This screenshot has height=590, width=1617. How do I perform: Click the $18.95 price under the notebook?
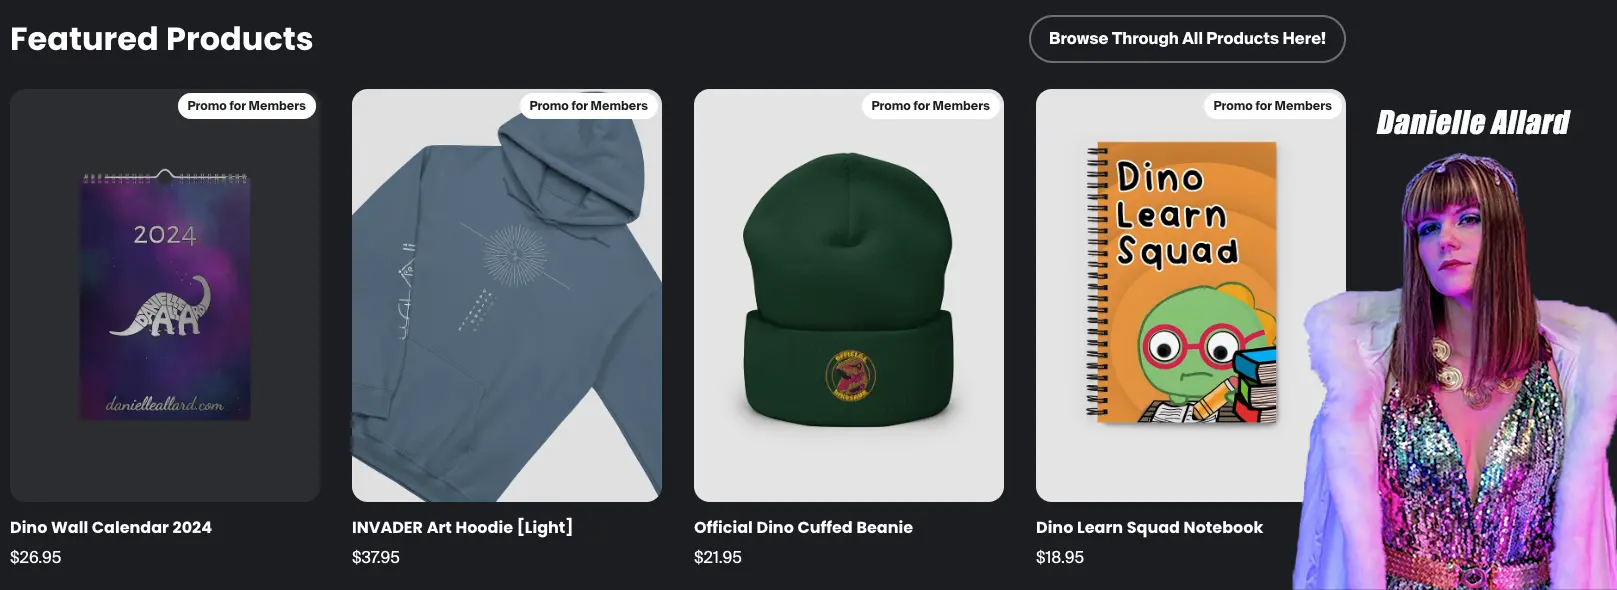coord(1060,557)
